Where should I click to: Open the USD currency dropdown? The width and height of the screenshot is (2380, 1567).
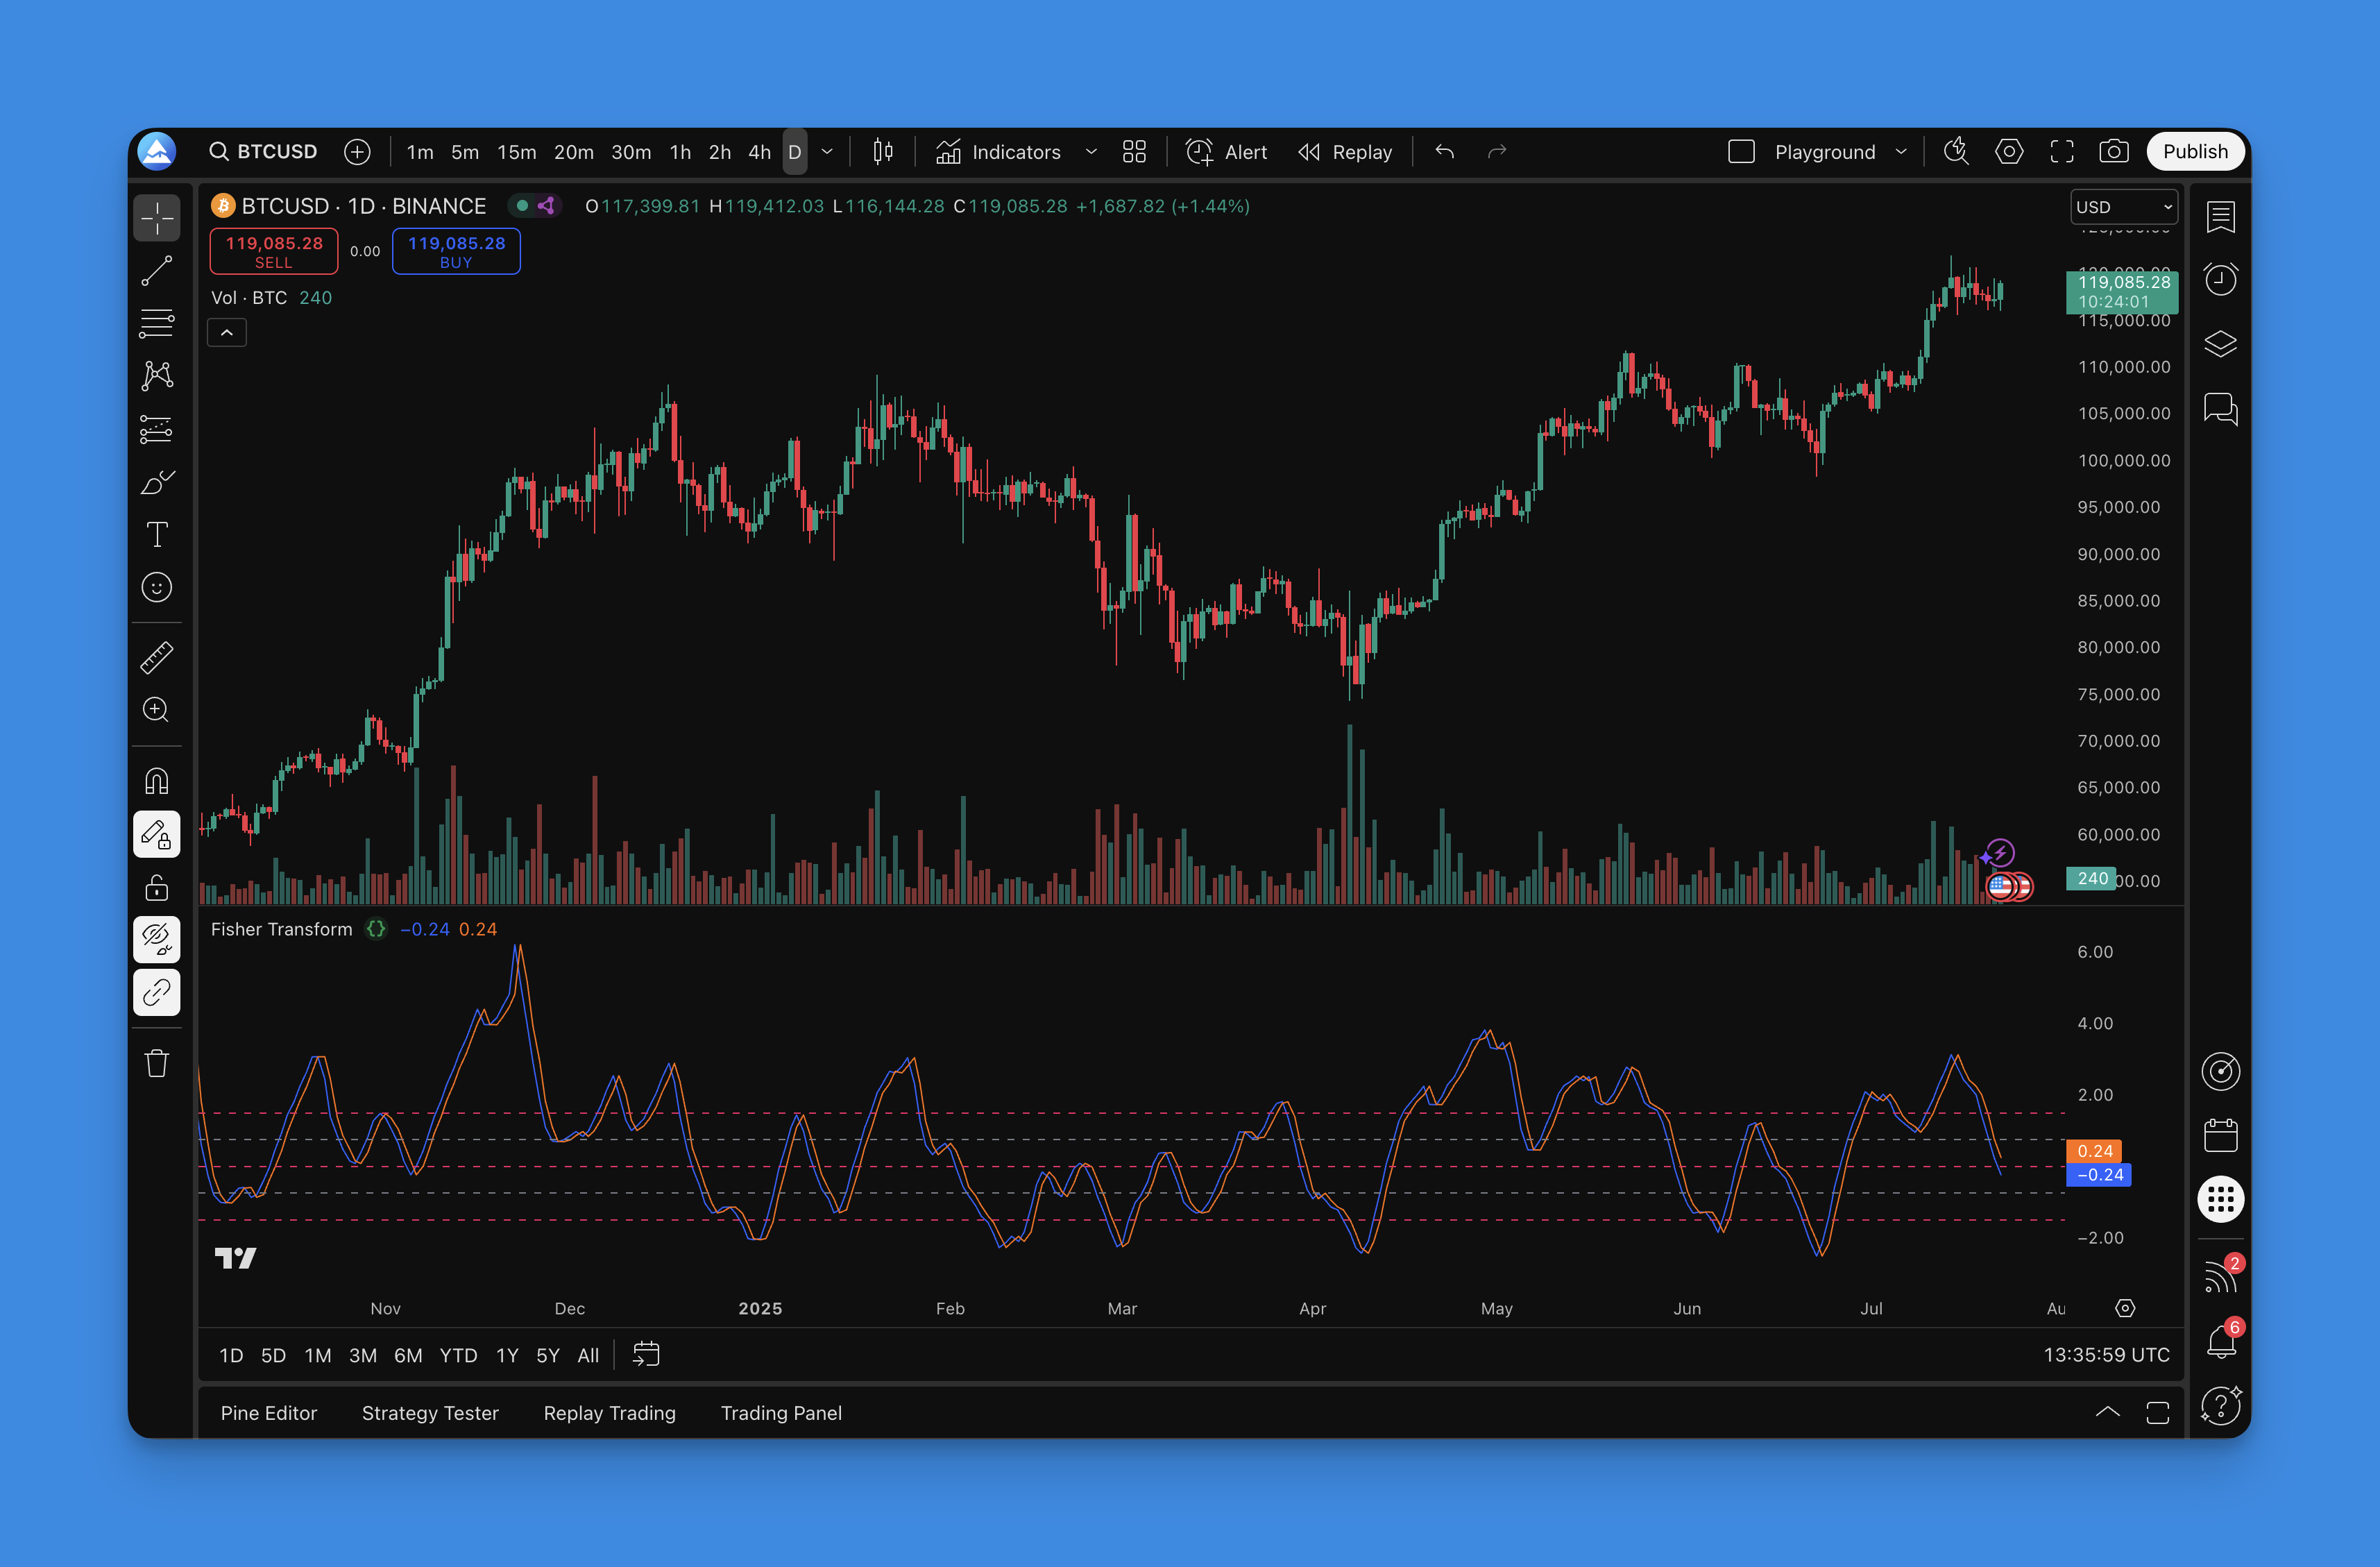click(2124, 207)
